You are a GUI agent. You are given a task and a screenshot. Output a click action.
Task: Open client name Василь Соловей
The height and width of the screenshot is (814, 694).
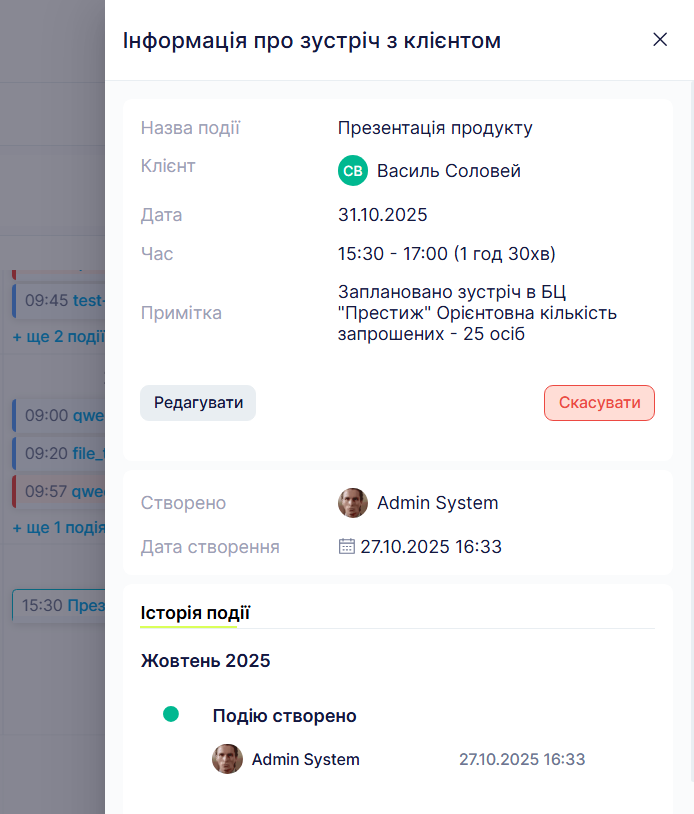[x=448, y=171]
